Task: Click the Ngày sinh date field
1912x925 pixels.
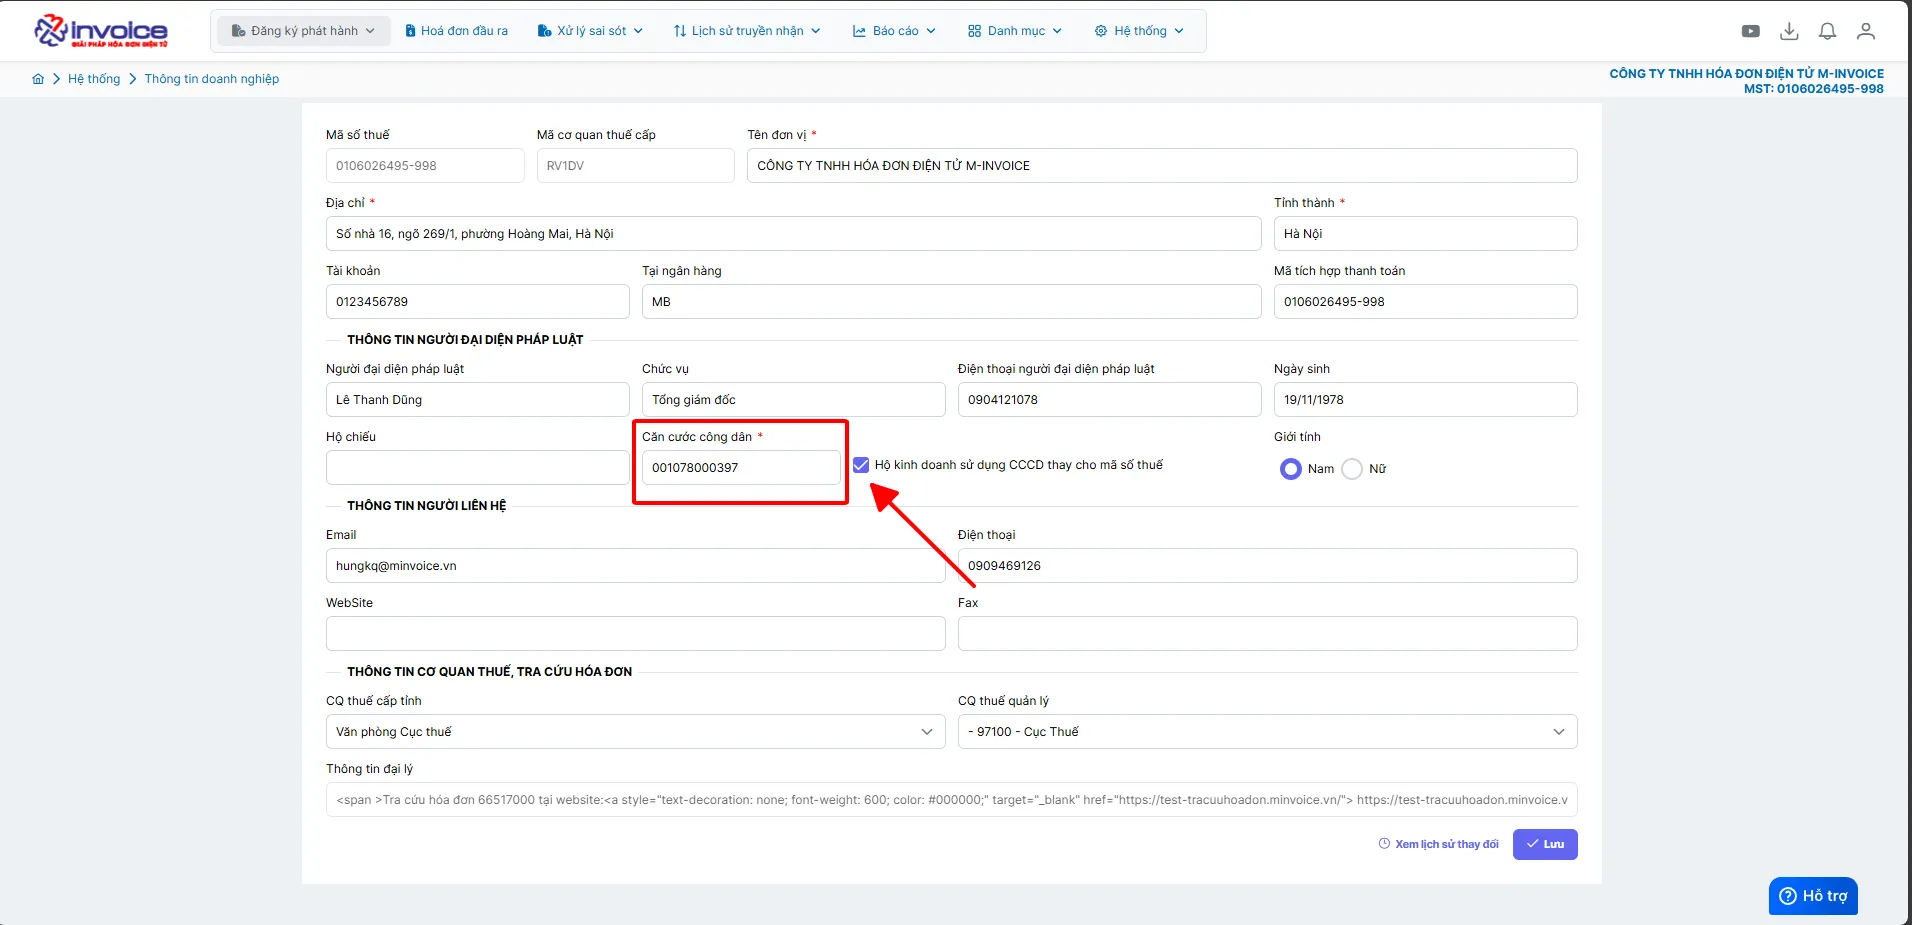Action: [1425, 400]
